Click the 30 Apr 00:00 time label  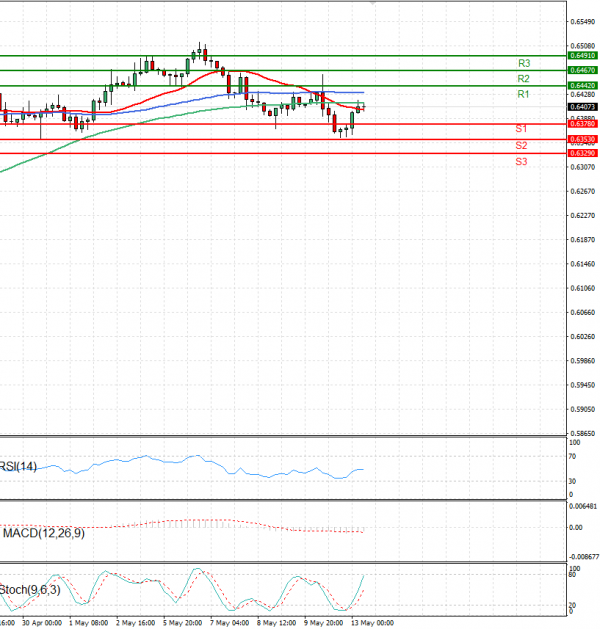42,623
